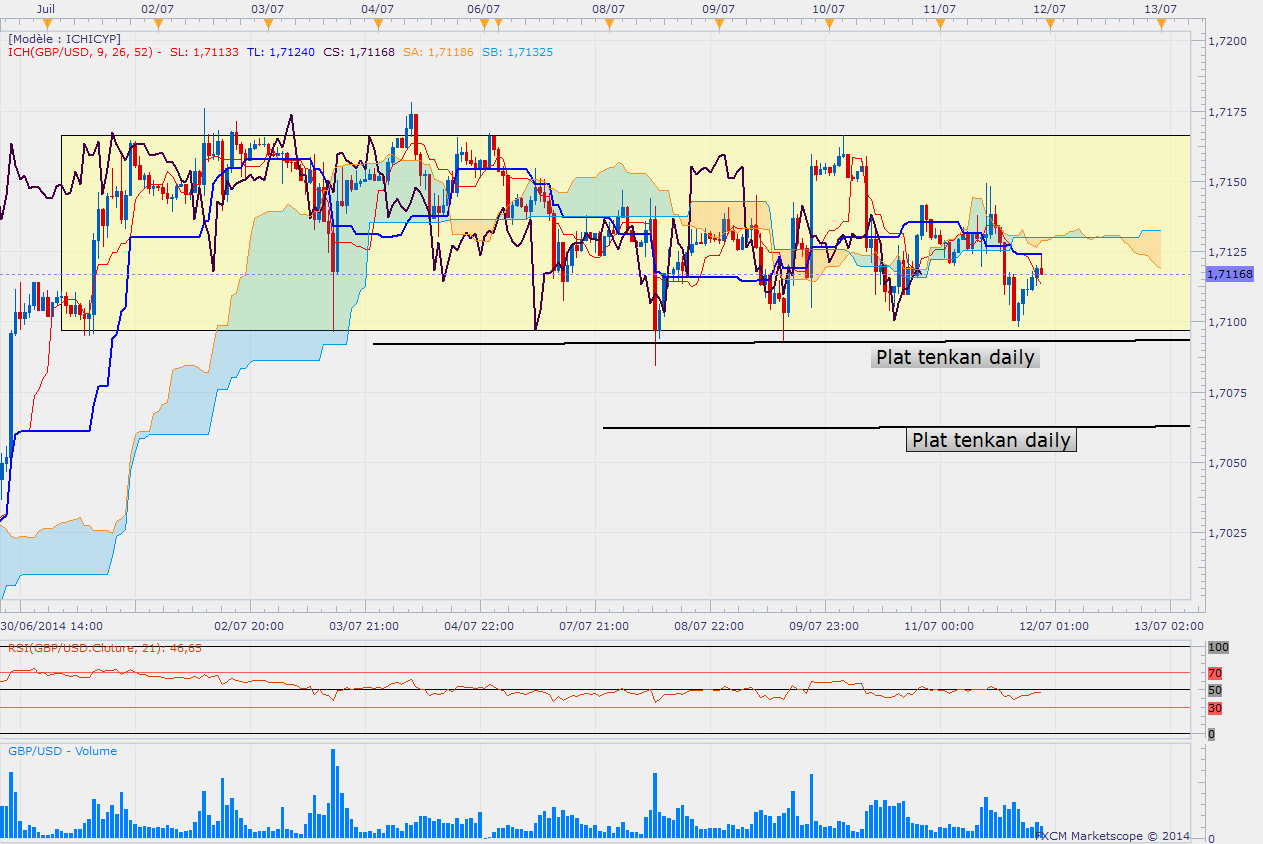
Task: Click the RSI 100 level label
Action: 1217,648
